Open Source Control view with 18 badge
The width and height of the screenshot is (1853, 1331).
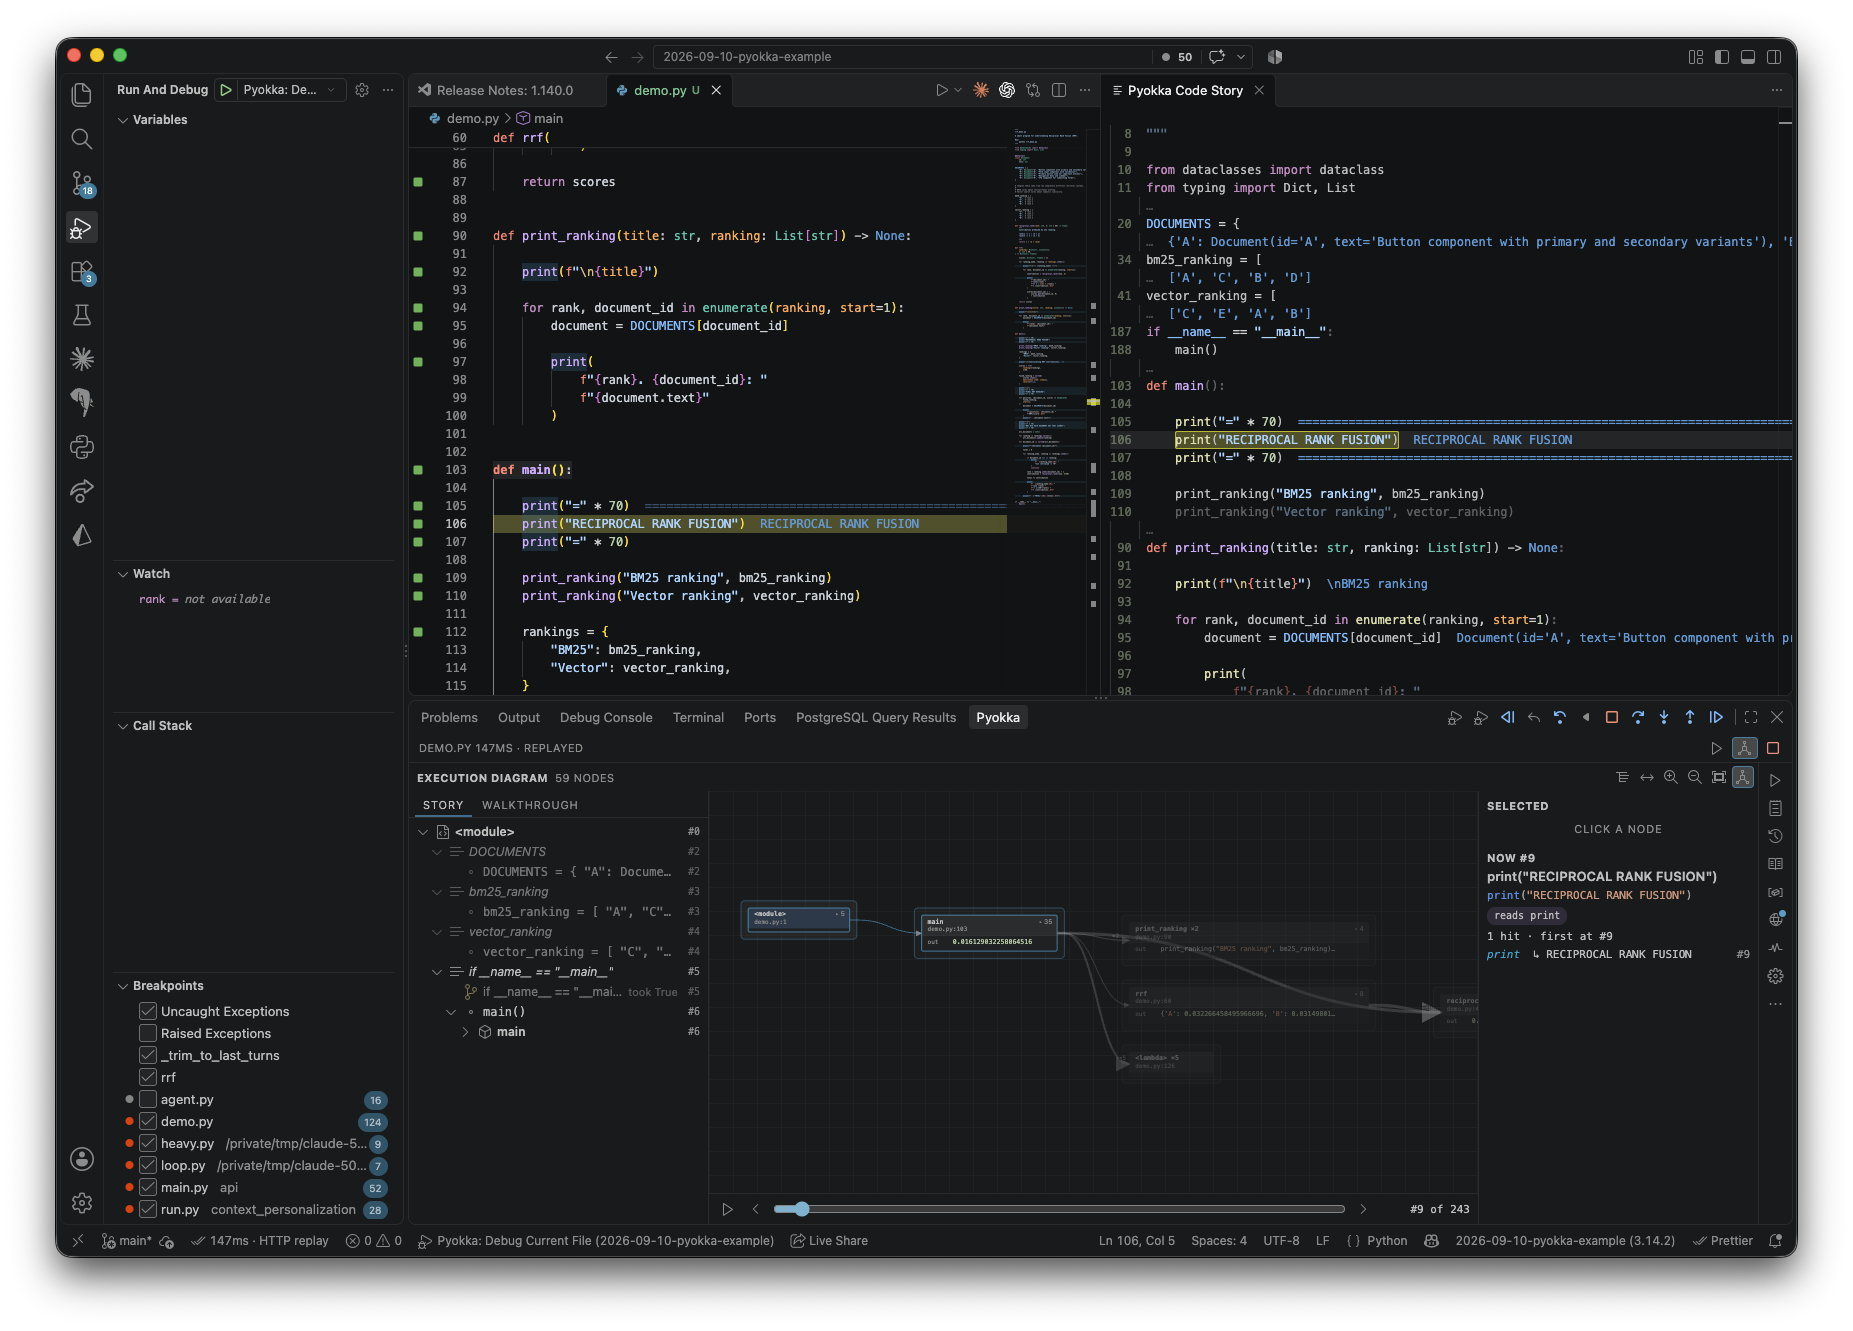click(x=82, y=184)
